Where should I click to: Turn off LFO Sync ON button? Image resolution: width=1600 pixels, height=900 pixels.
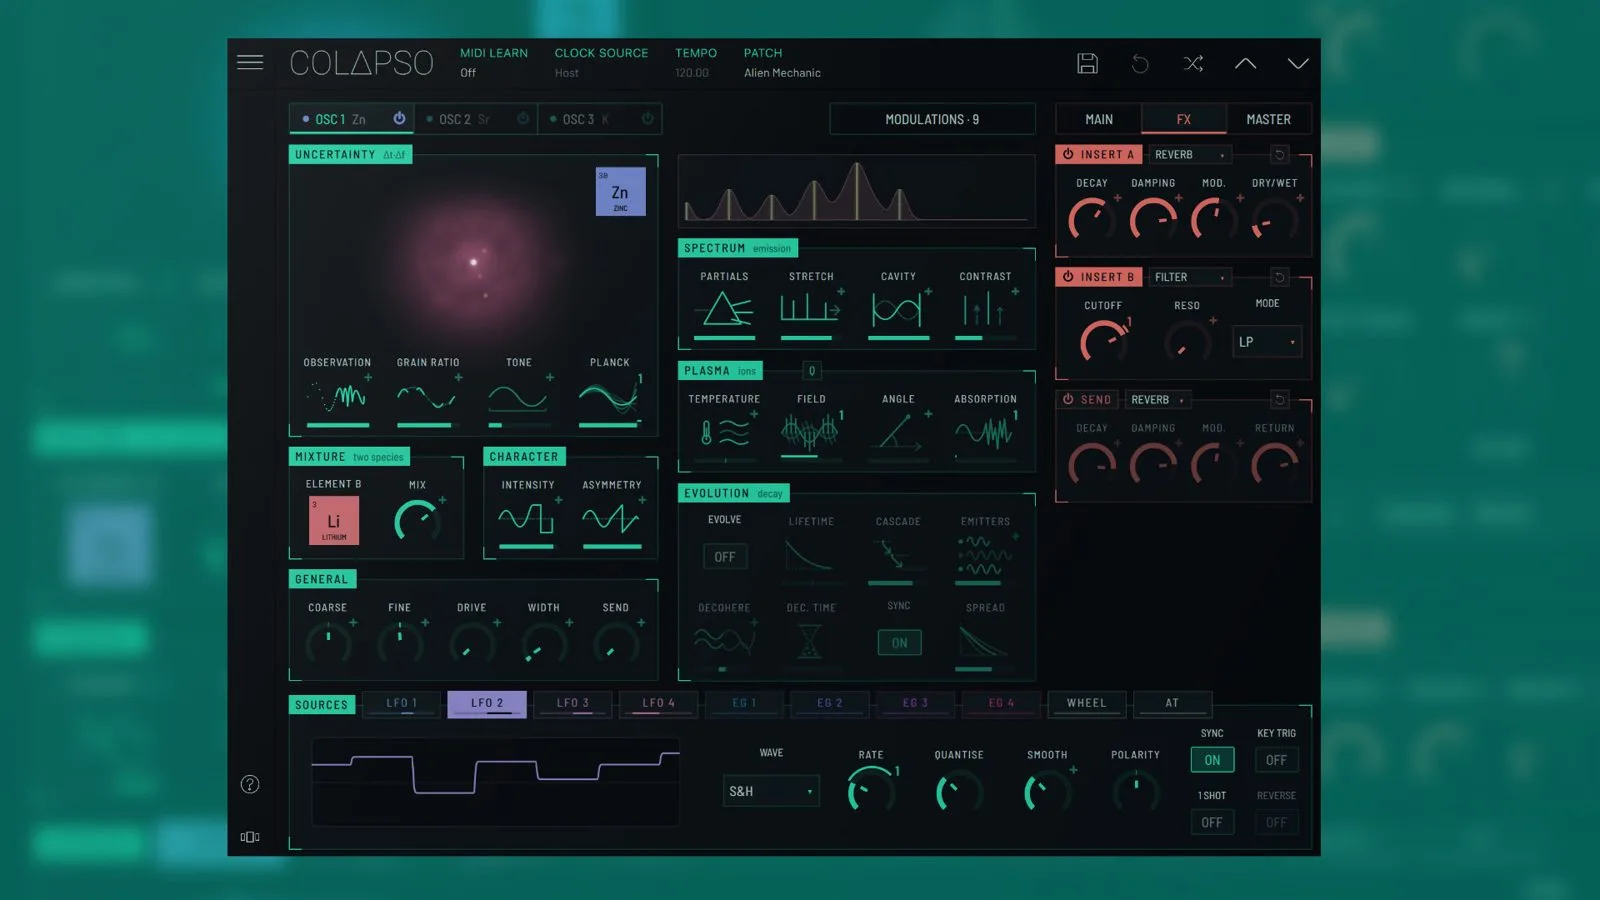pyautogui.click(x=1212, y=760)
